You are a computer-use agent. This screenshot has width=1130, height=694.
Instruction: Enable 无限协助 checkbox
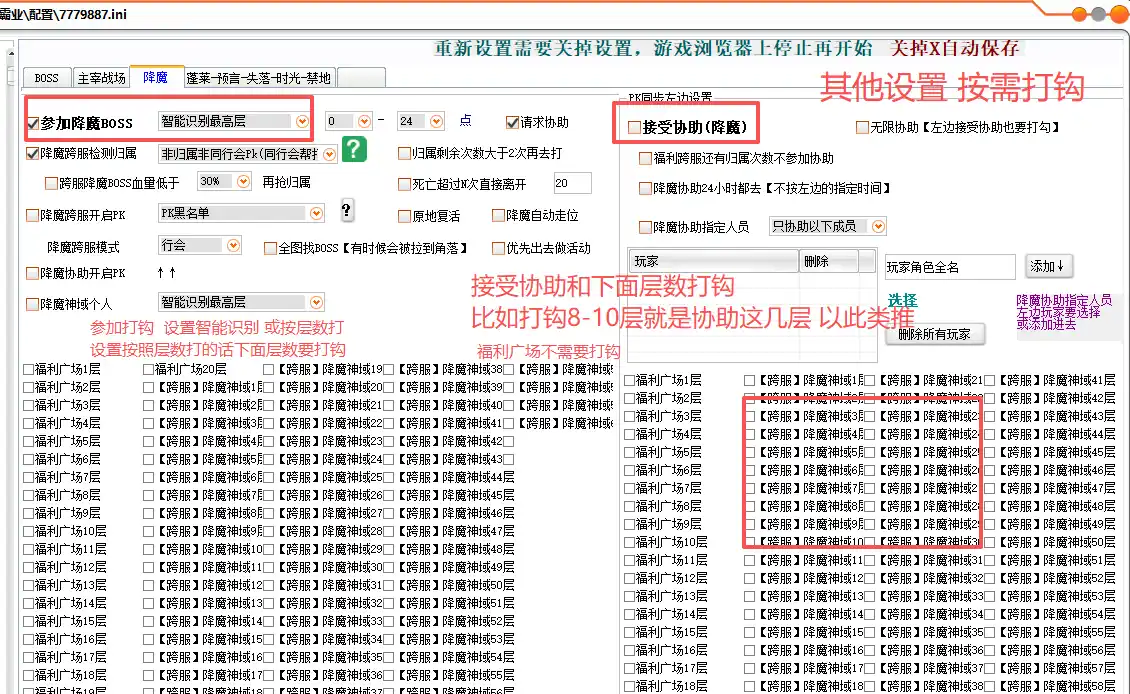[x=862, y=128]
